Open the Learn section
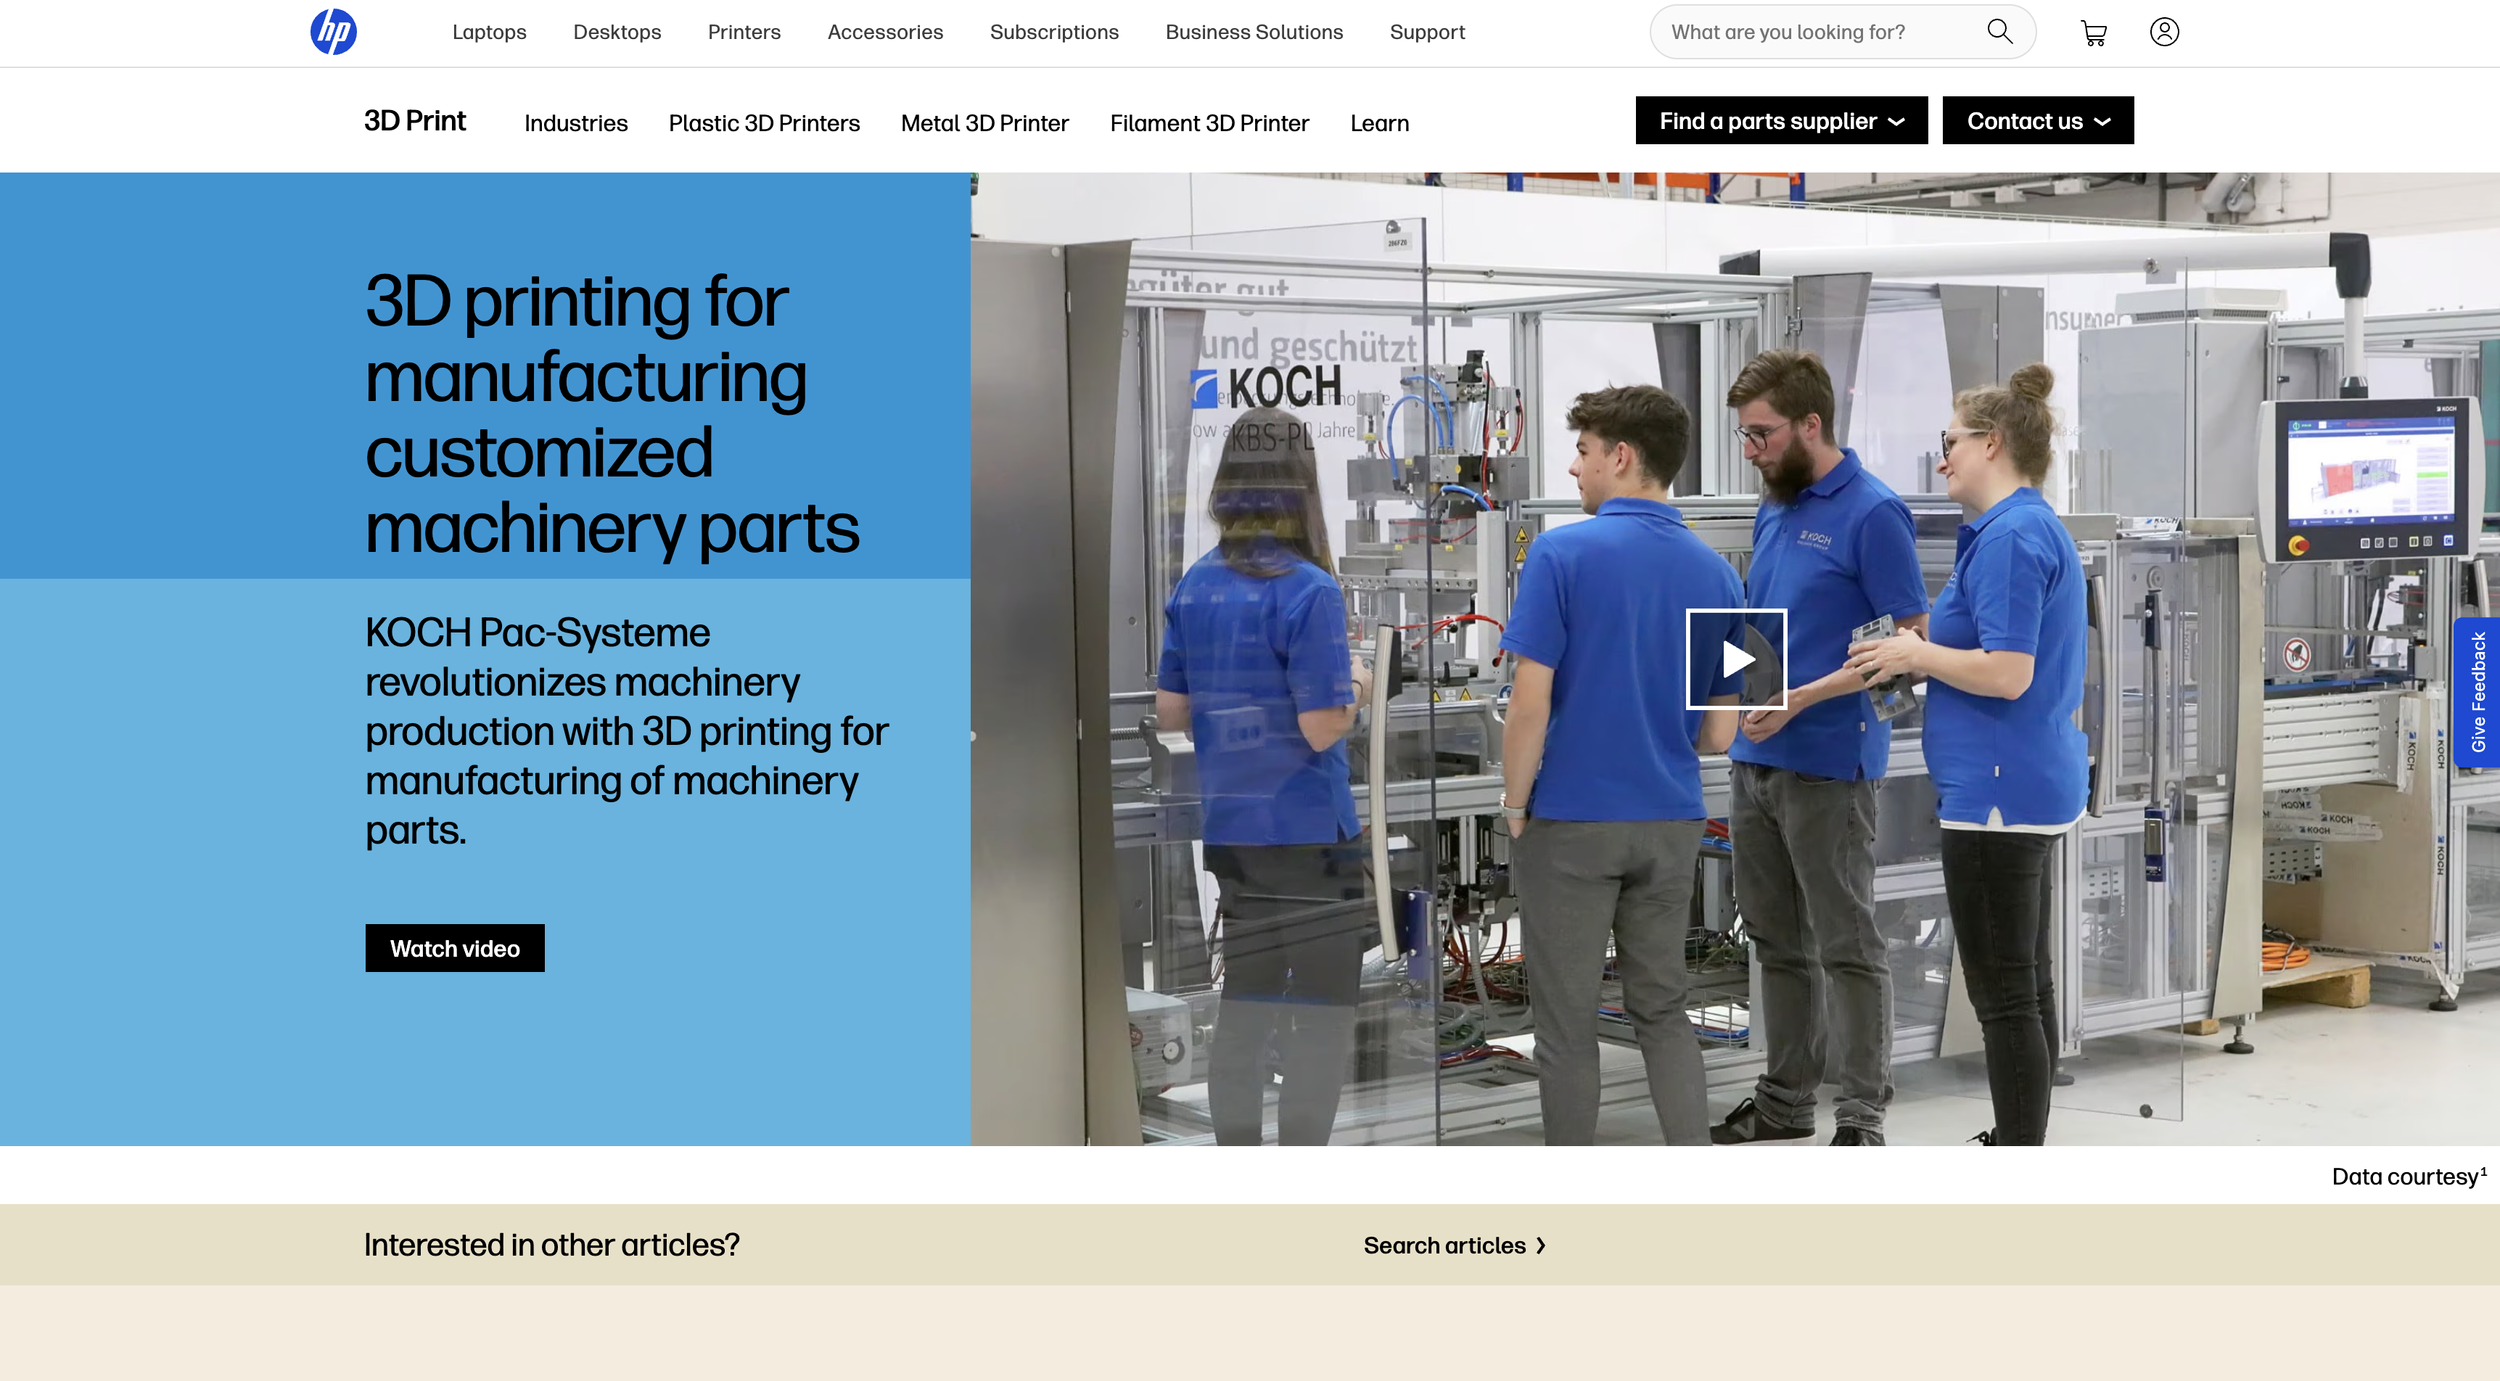Screen dimensions: 2500x1381 coord(1379,123)
